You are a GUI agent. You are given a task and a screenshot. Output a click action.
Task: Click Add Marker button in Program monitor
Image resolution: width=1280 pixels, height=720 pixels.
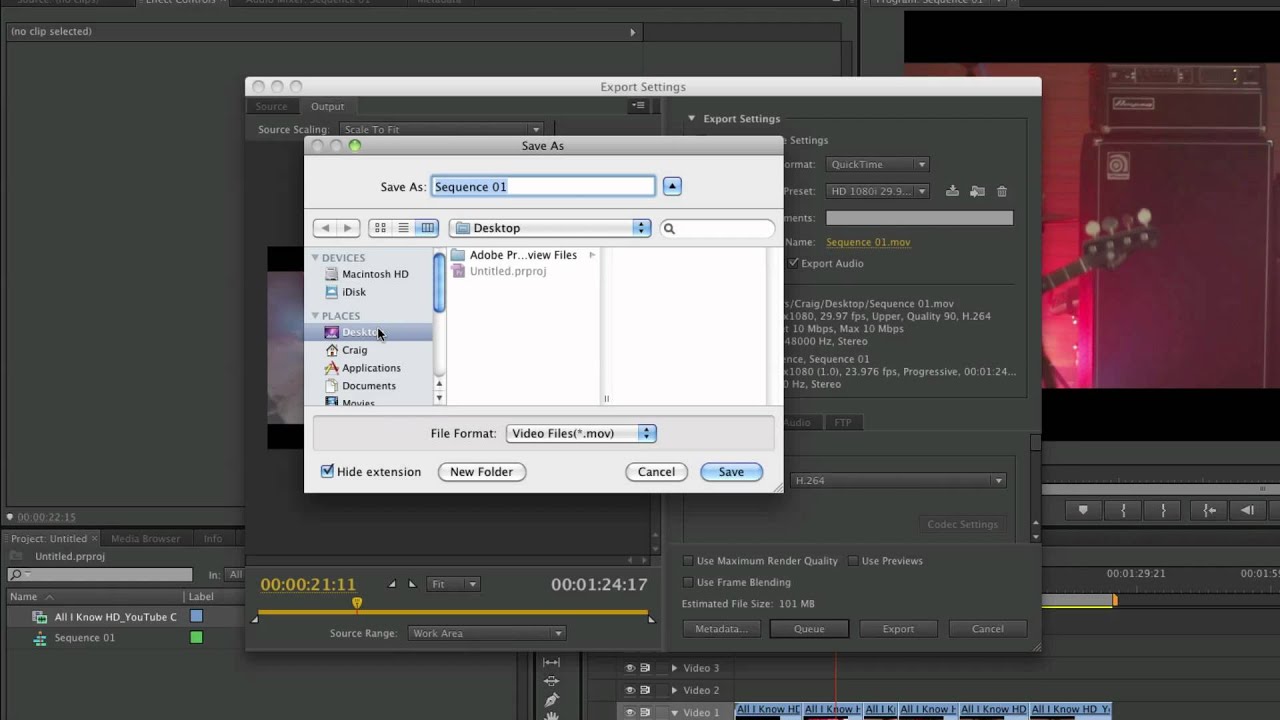pos(1083,510)
